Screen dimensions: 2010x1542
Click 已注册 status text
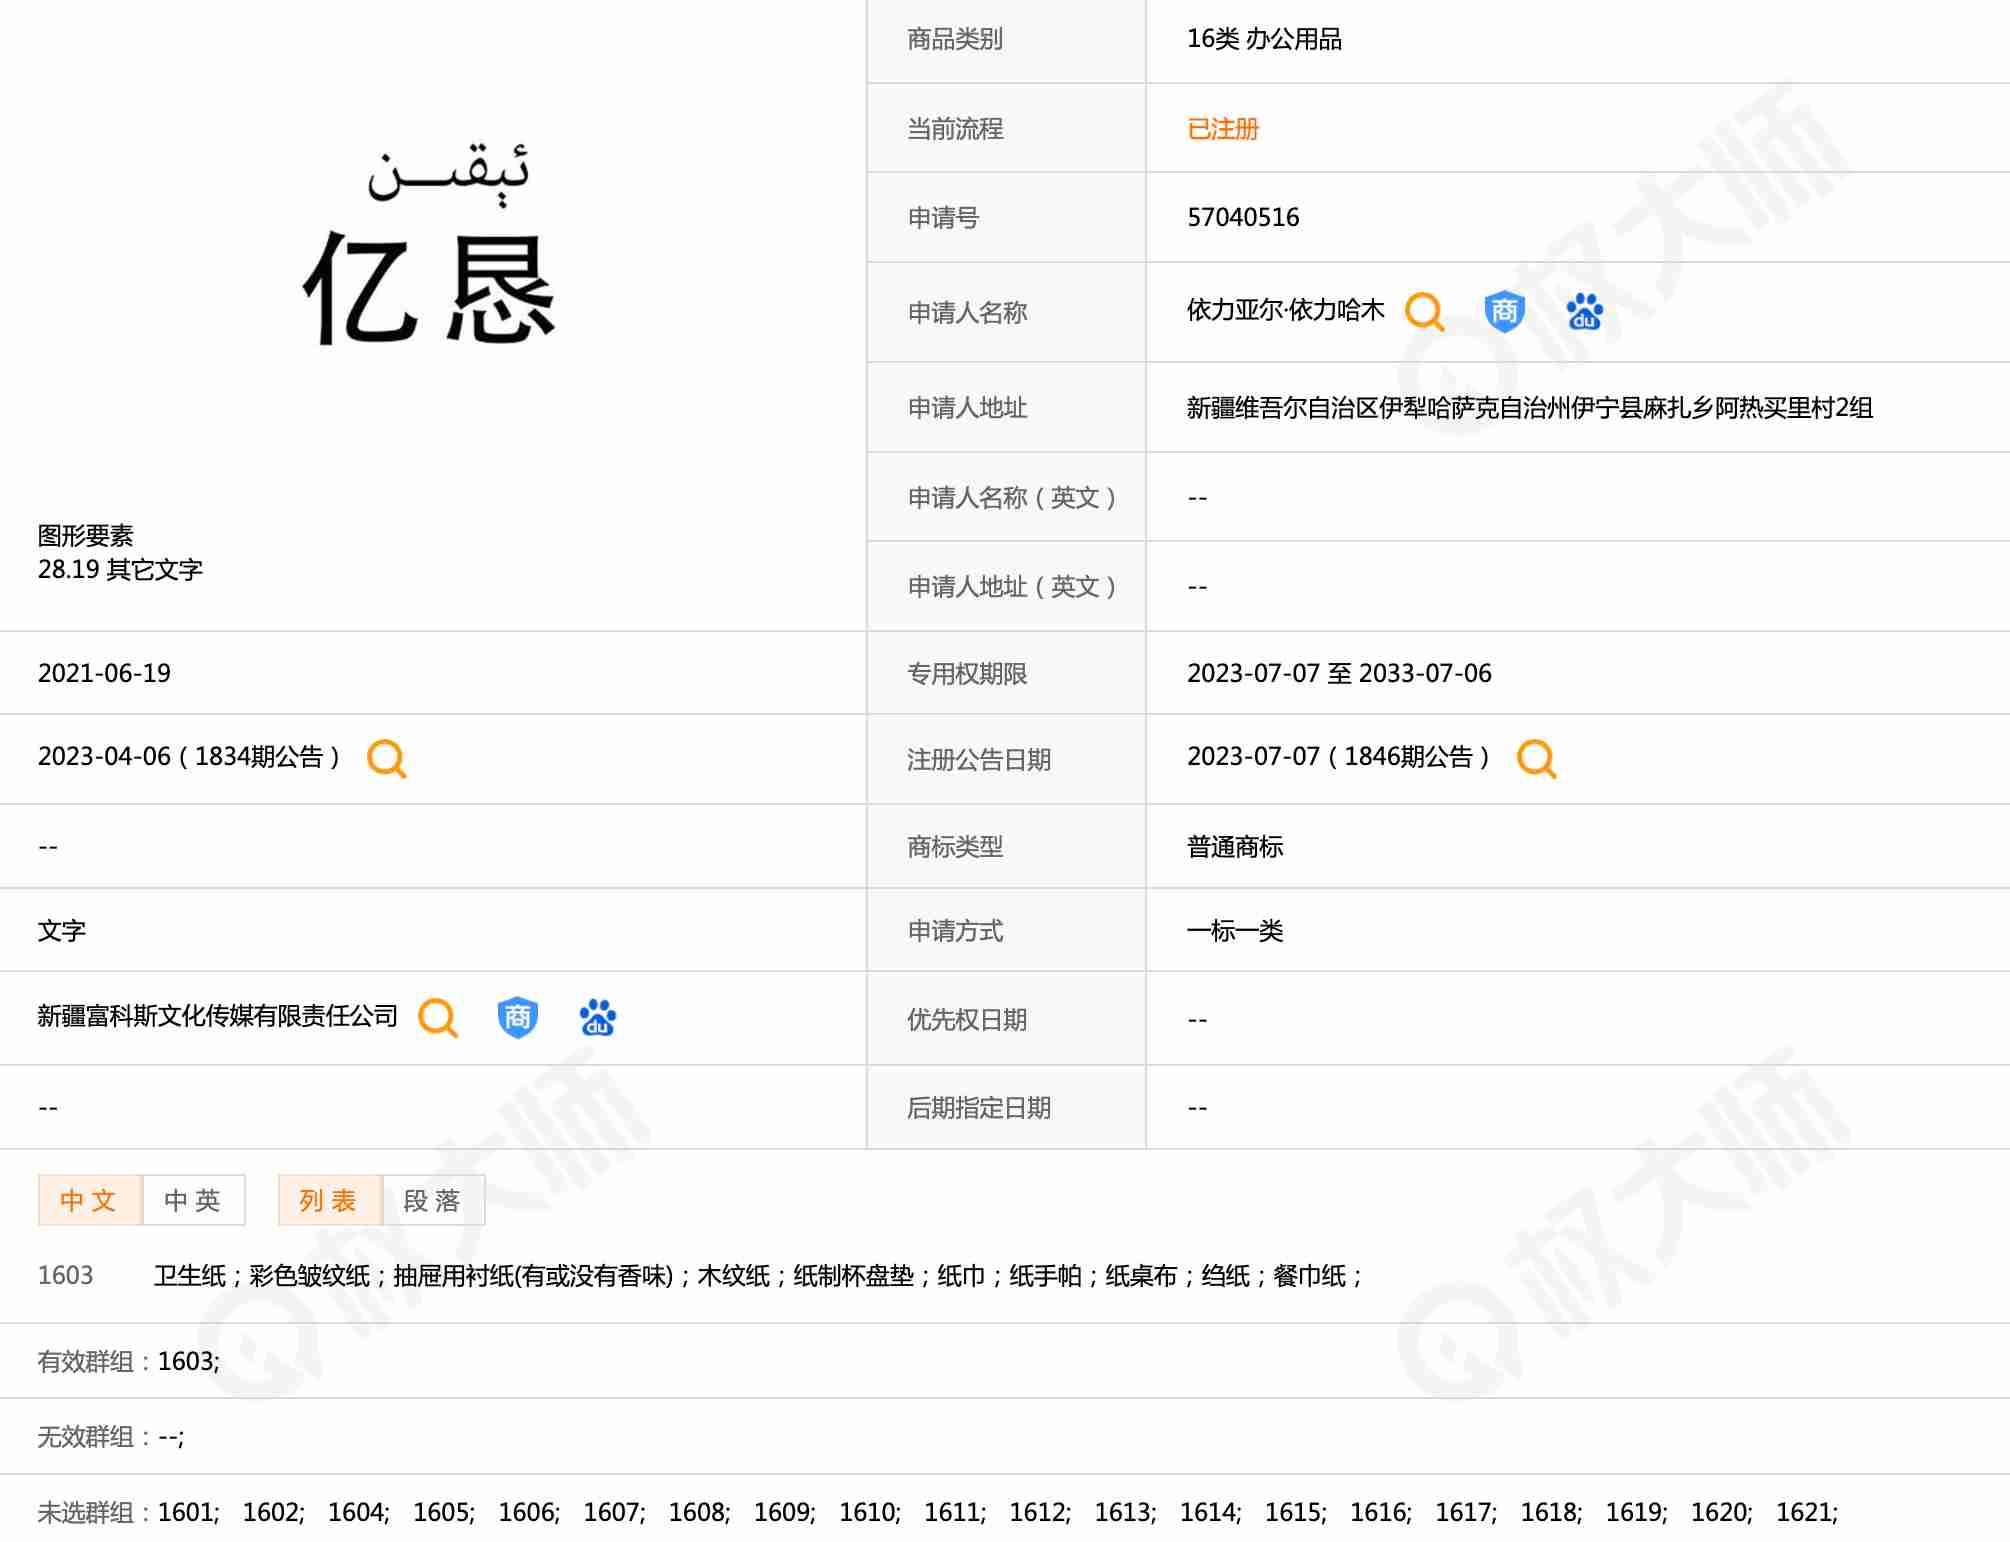pos(1222,129)
